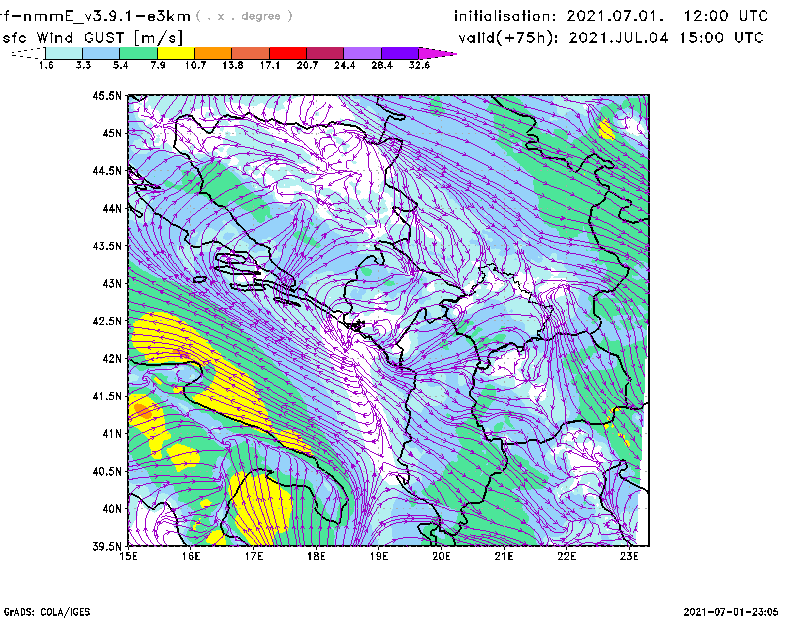The image size is (800, 618).
Task: Click legend value 10.7
Action: tap(195, 65)
